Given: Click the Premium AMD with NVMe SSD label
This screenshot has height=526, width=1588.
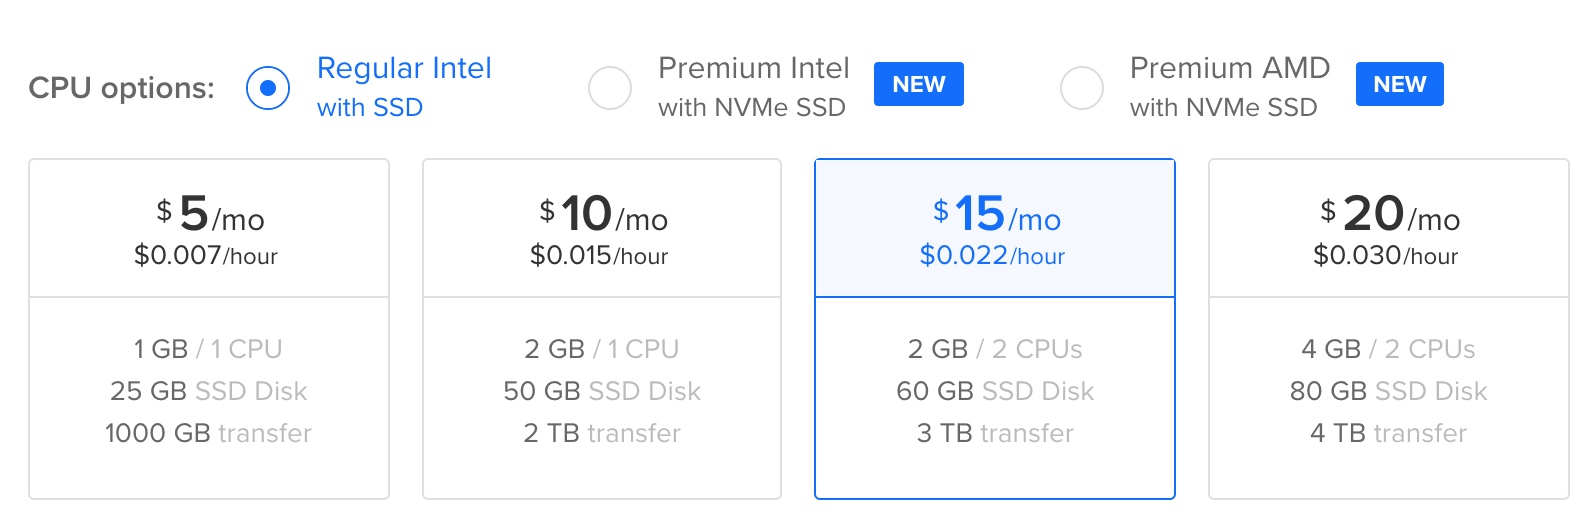Looking at the screenshot, I should (x=1229, y=87).
